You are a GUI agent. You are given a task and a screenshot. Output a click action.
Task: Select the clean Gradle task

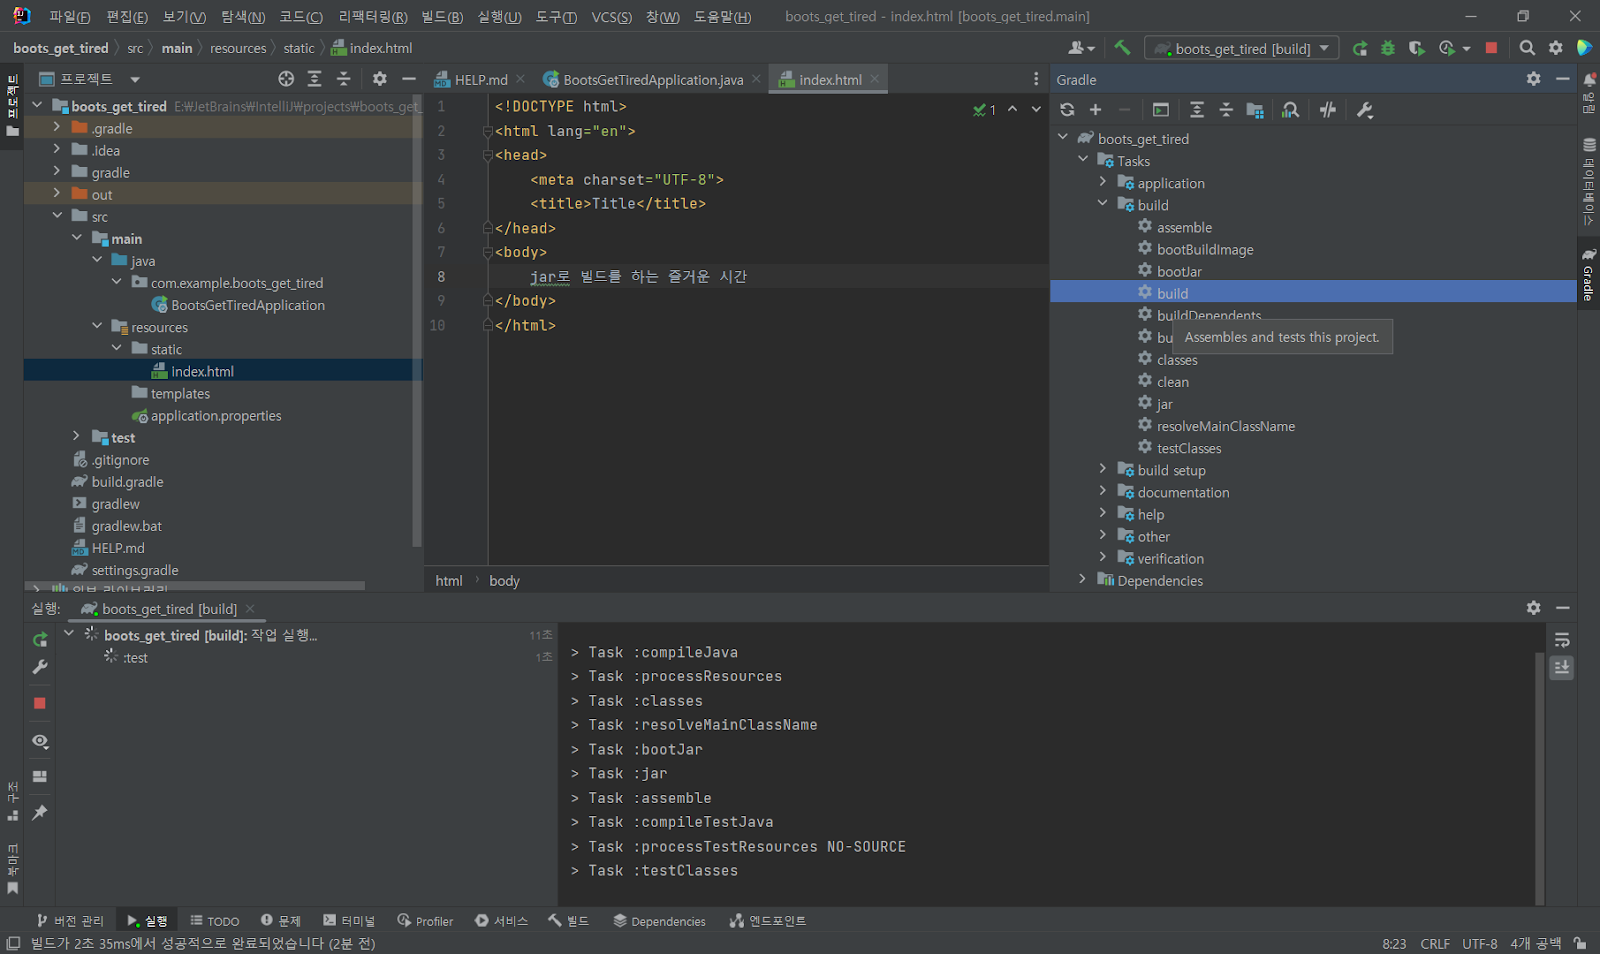click(1172, 382)
